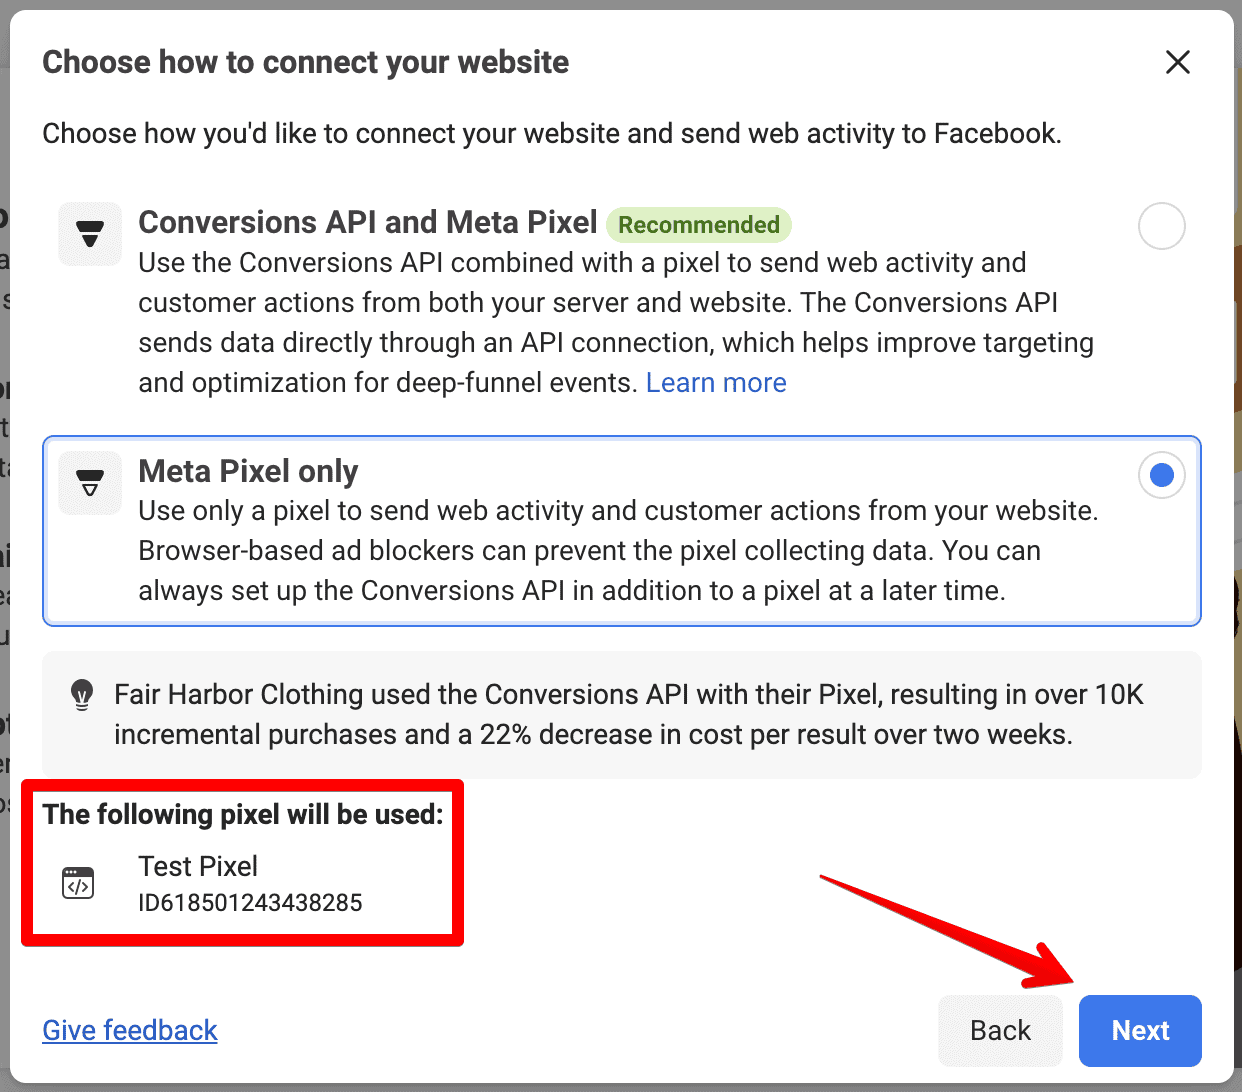Click the pixel code icon next to Test Pixel

coord(78,882)
